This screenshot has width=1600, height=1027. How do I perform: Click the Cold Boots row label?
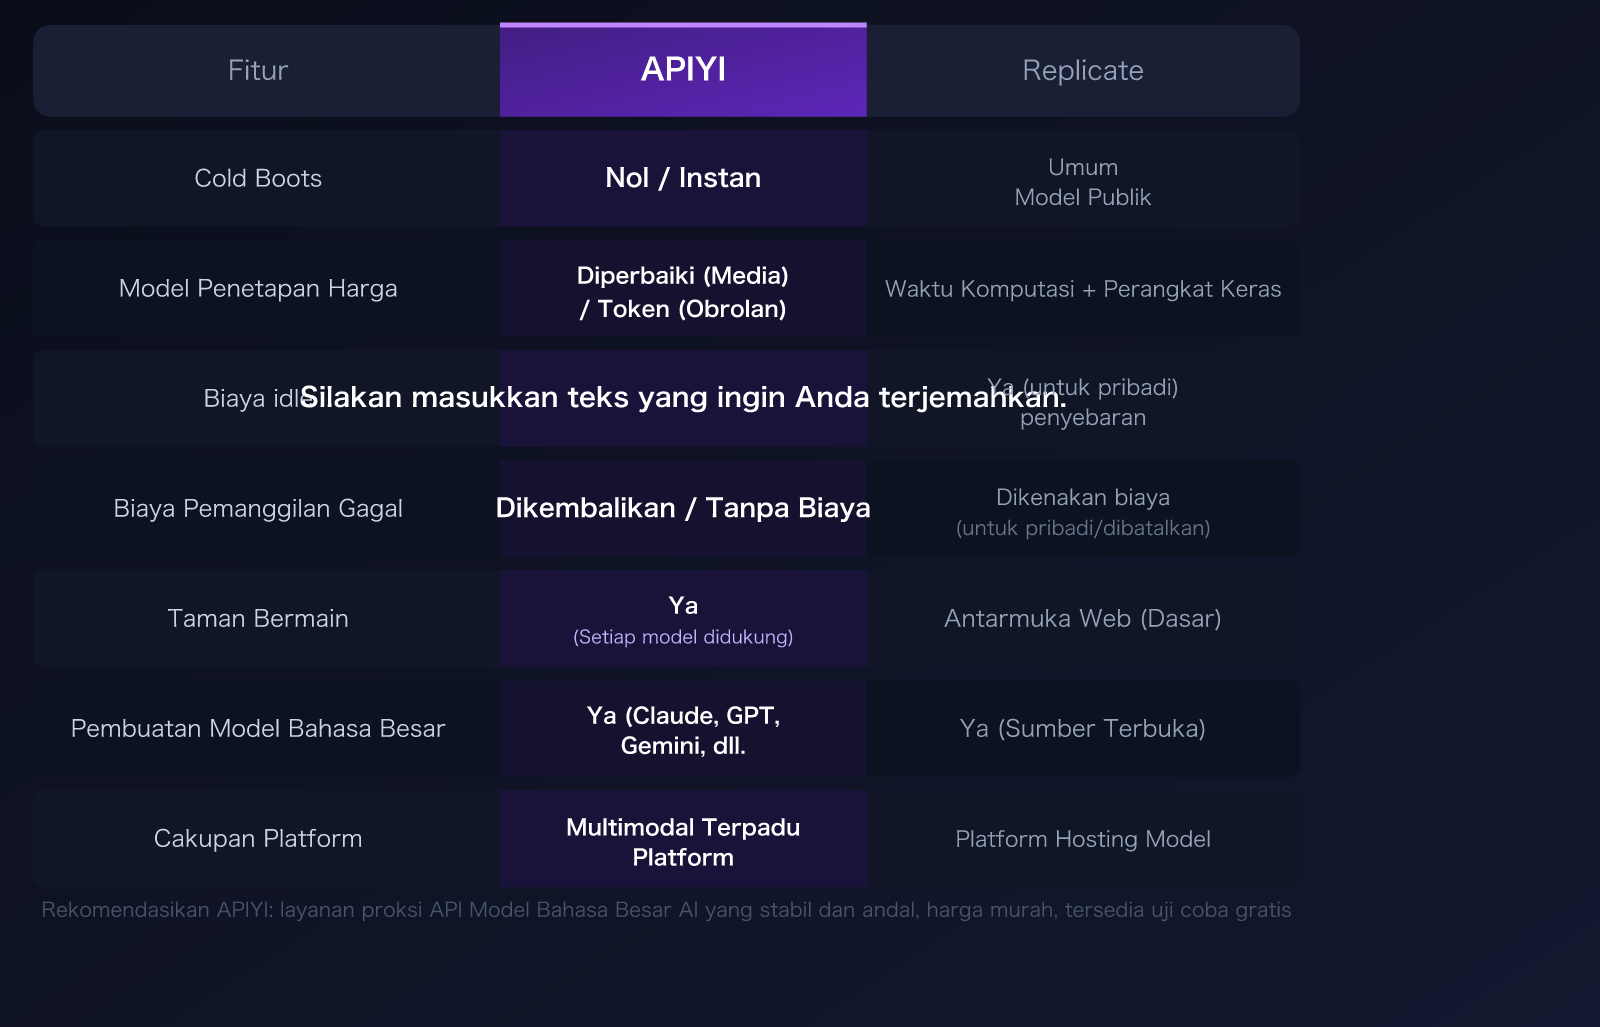click(258, 178)
